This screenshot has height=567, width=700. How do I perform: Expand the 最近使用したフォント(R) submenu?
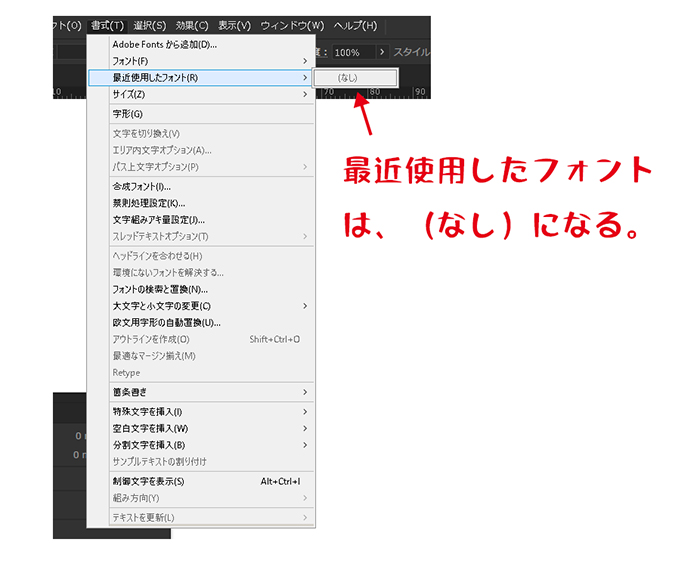155,77
